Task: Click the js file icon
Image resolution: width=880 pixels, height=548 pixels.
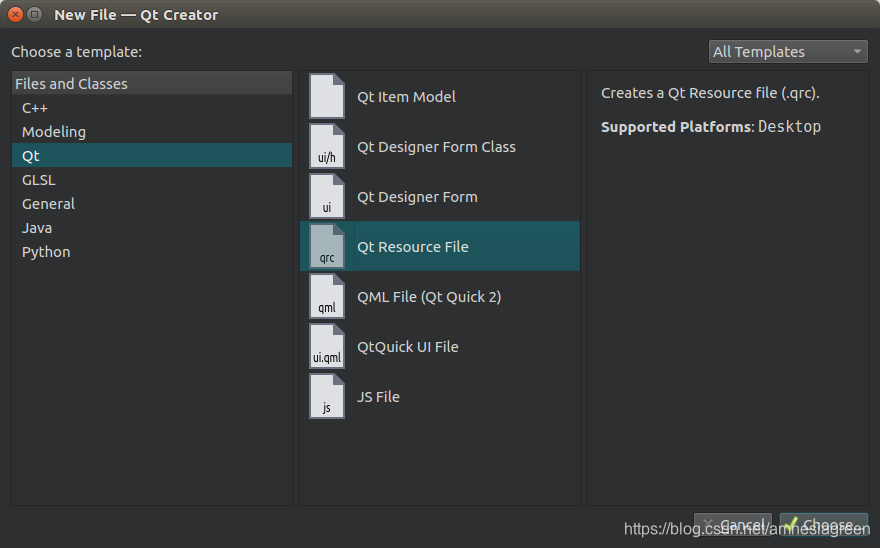Action: (327, 396)
